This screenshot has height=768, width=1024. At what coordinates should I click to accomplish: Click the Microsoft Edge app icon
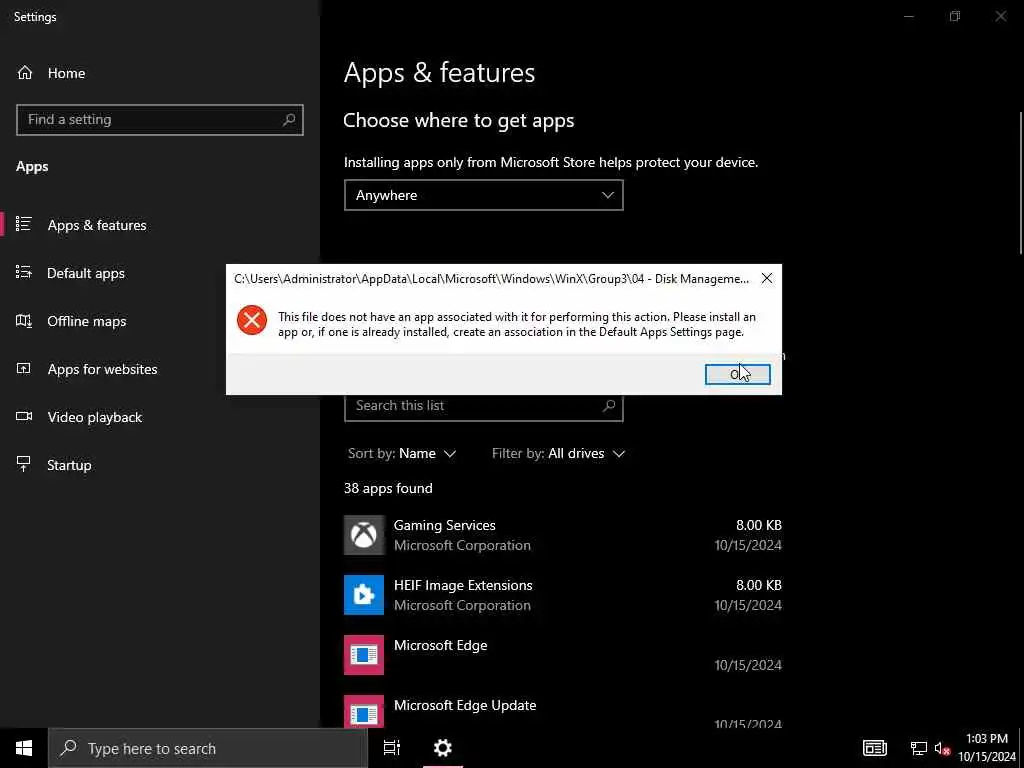coord(364,655)
